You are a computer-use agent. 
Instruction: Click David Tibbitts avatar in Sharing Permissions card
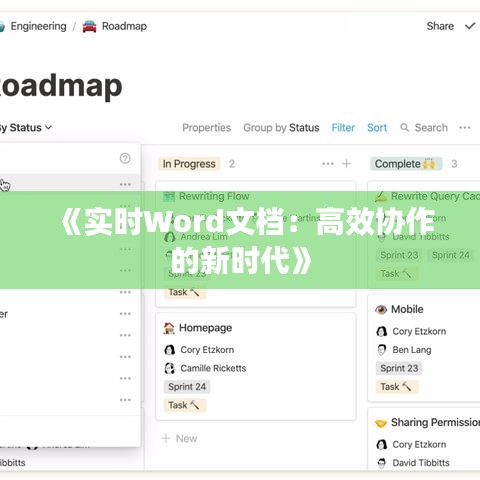coord(382,463)
